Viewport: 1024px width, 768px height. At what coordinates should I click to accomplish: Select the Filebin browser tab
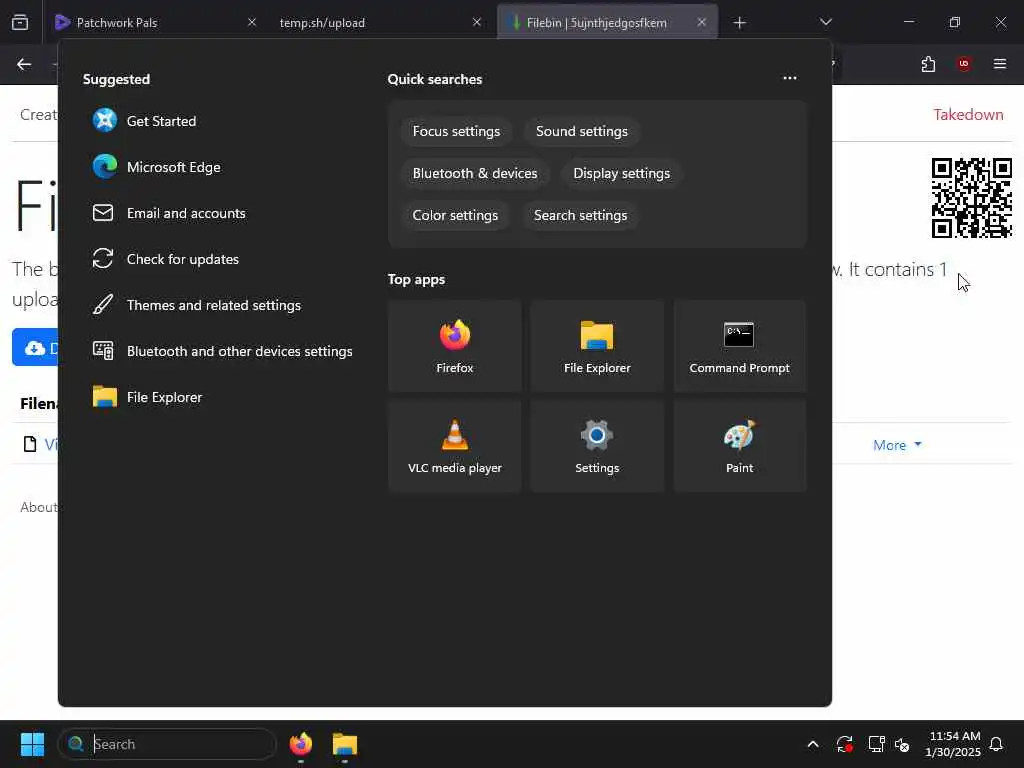click(x=607, y=22)
